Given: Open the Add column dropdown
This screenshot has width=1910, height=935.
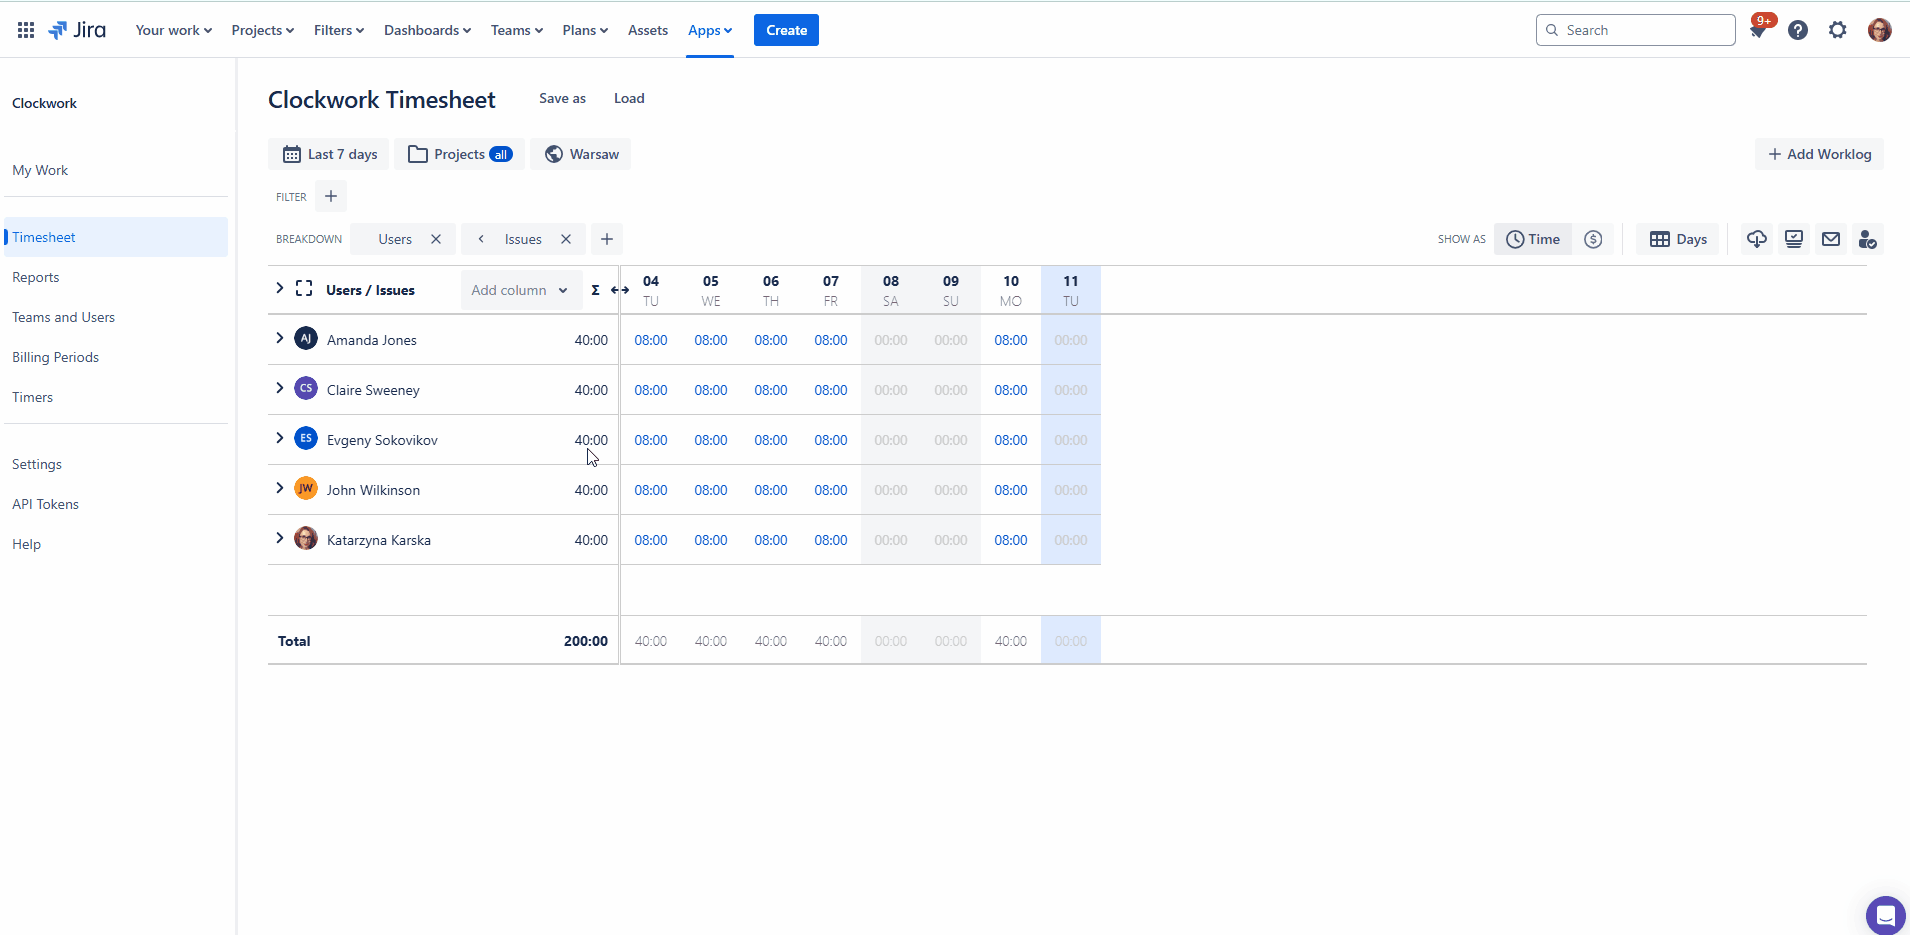Looking at the screenshot, I should click(519, 290).
